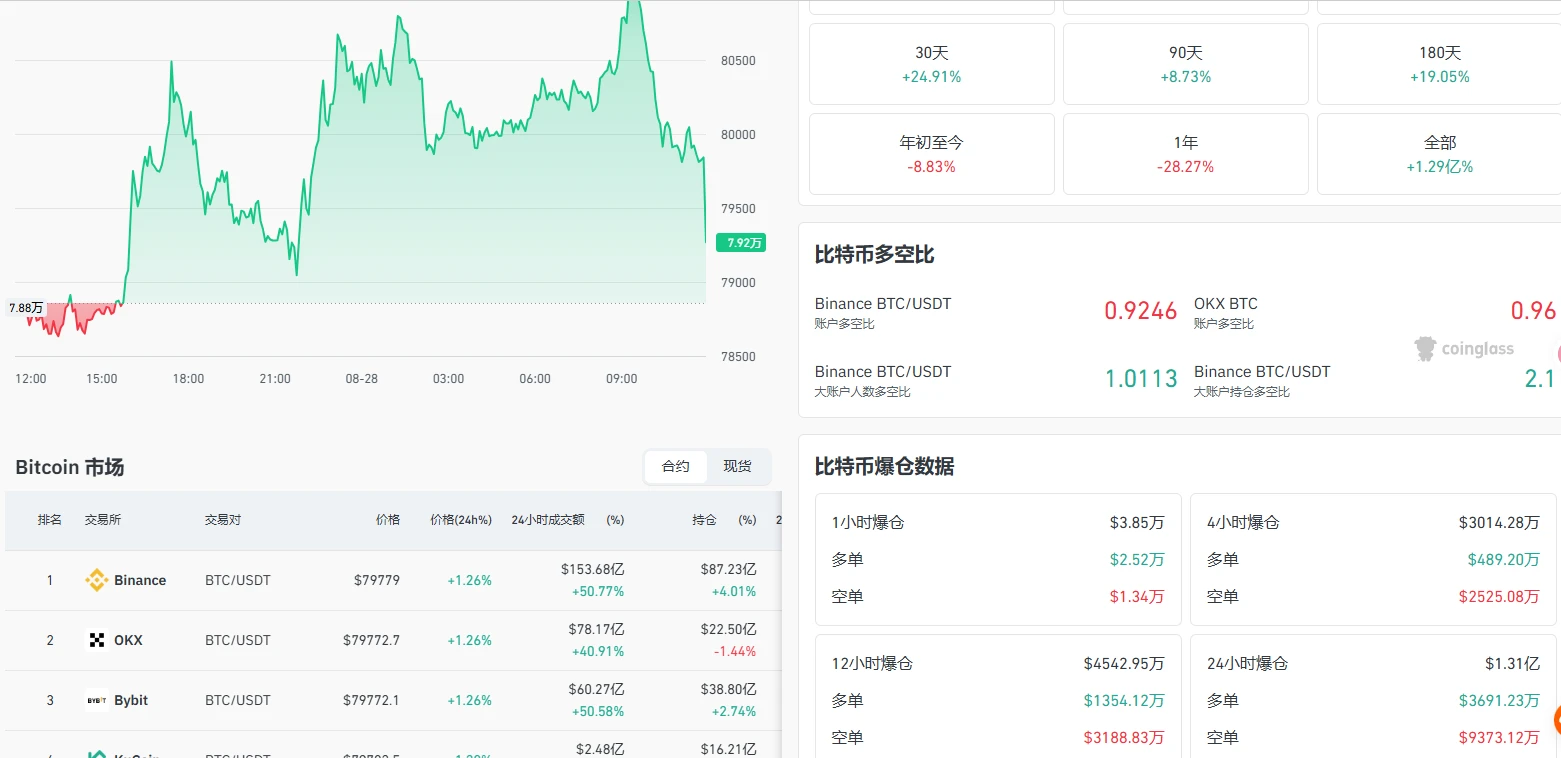Click the 比特币爆仓数据 section heading
This screenshot has width=1561, height=758.
tap(885, 466)
